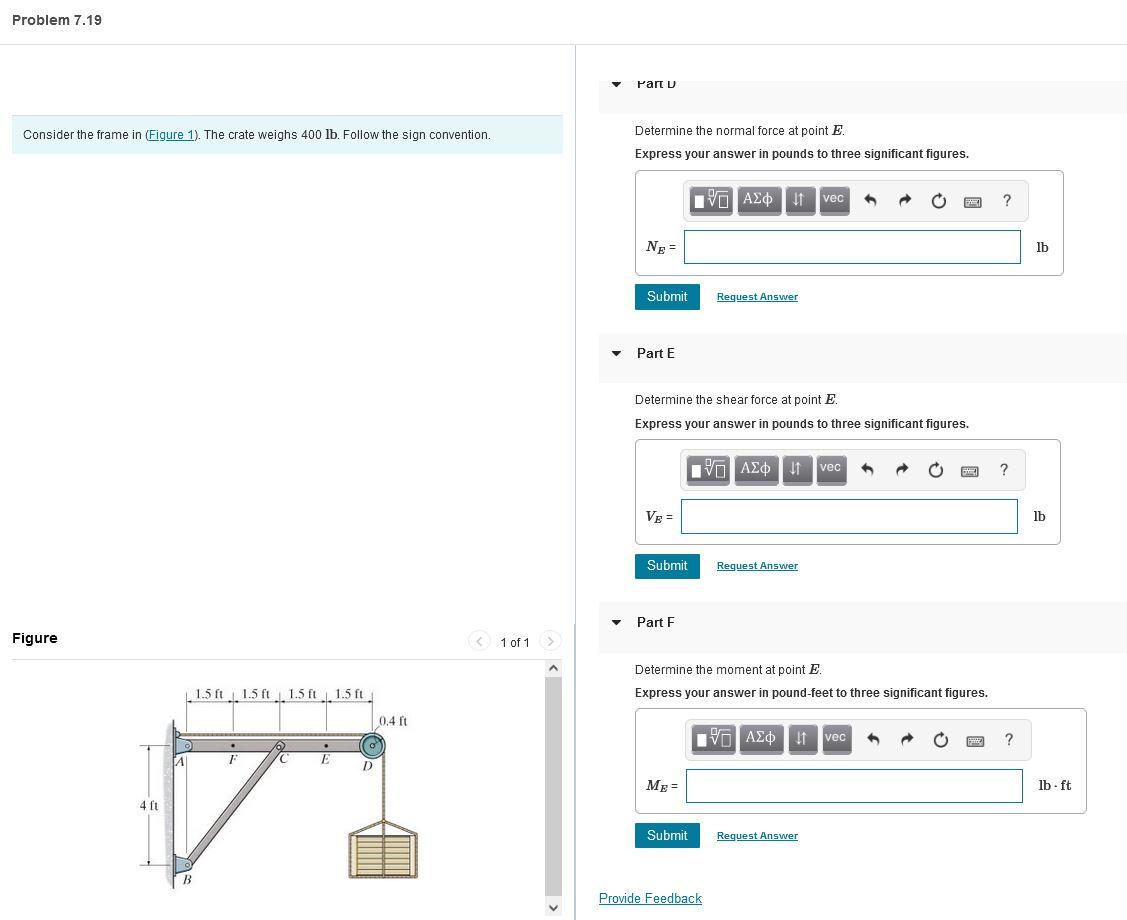Open the Figure 1 link
The height and width of the screenshot is (920, 1127).
tap(171, 135)
